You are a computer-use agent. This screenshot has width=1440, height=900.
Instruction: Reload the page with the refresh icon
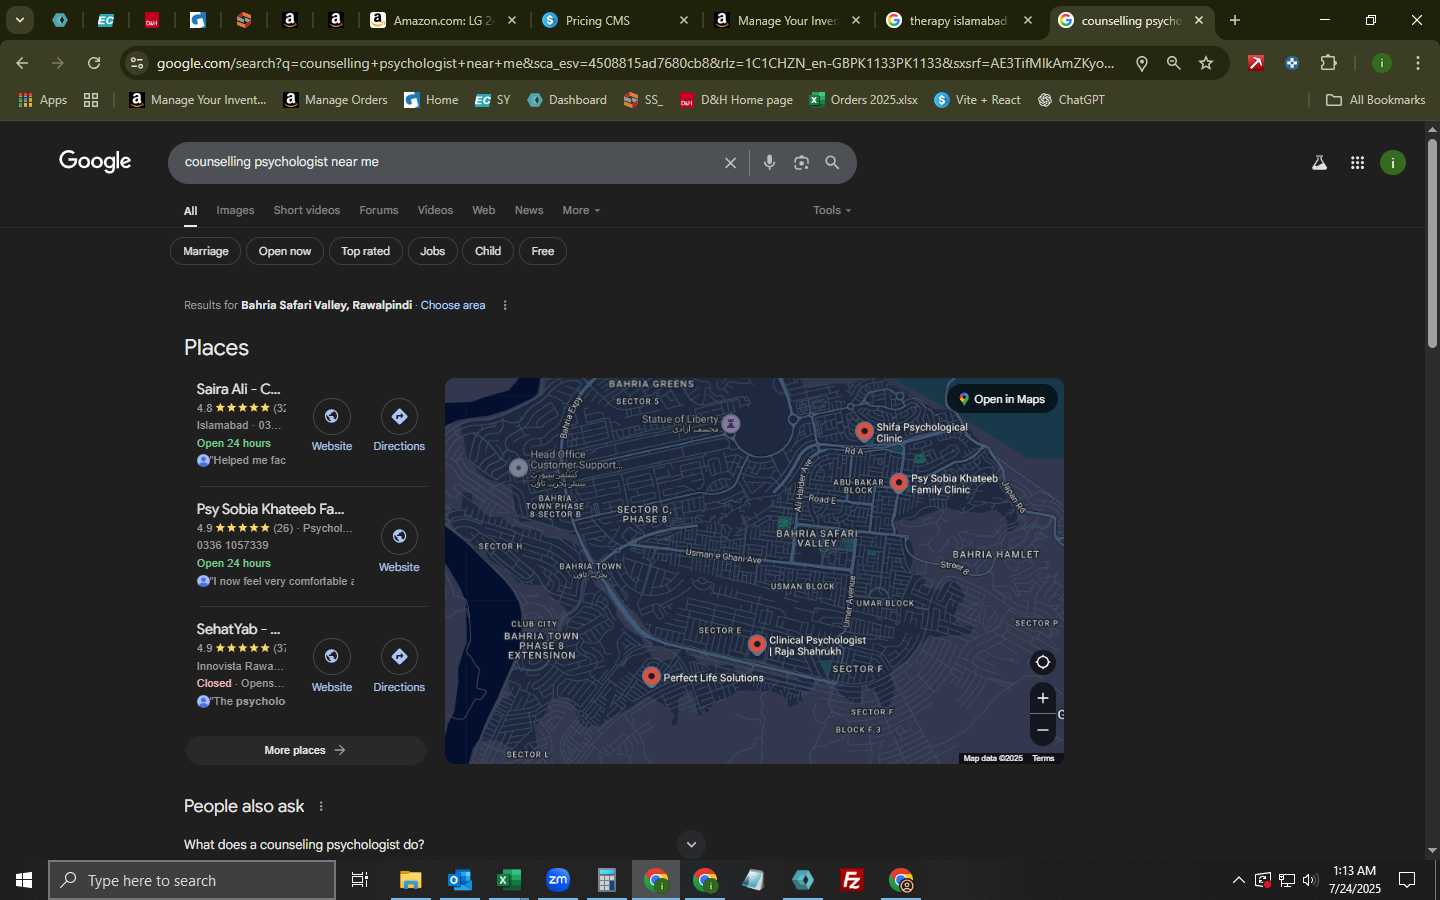point(94,63)
